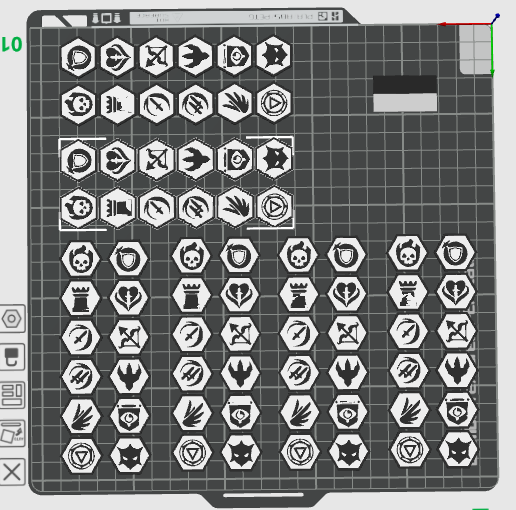Select the dark rectangular object on the bed
Image resolution: width=516 pixels, height=510 pixels.
point(405,84)
